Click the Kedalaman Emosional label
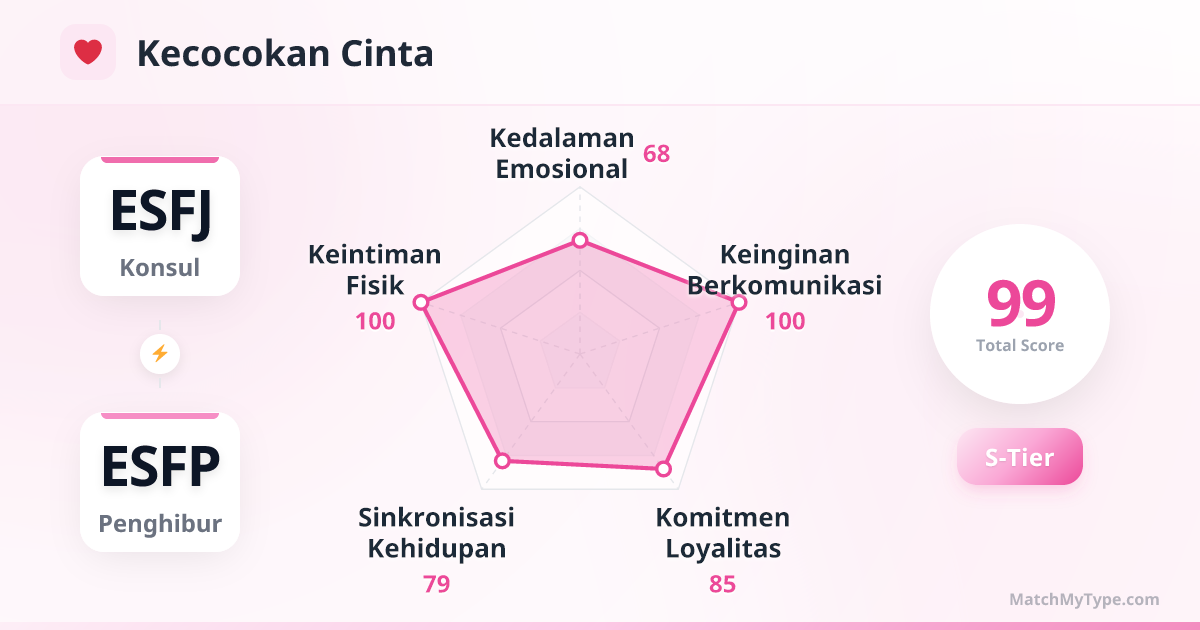This screenshot has width=1200, height=630. tap(564, 153)
